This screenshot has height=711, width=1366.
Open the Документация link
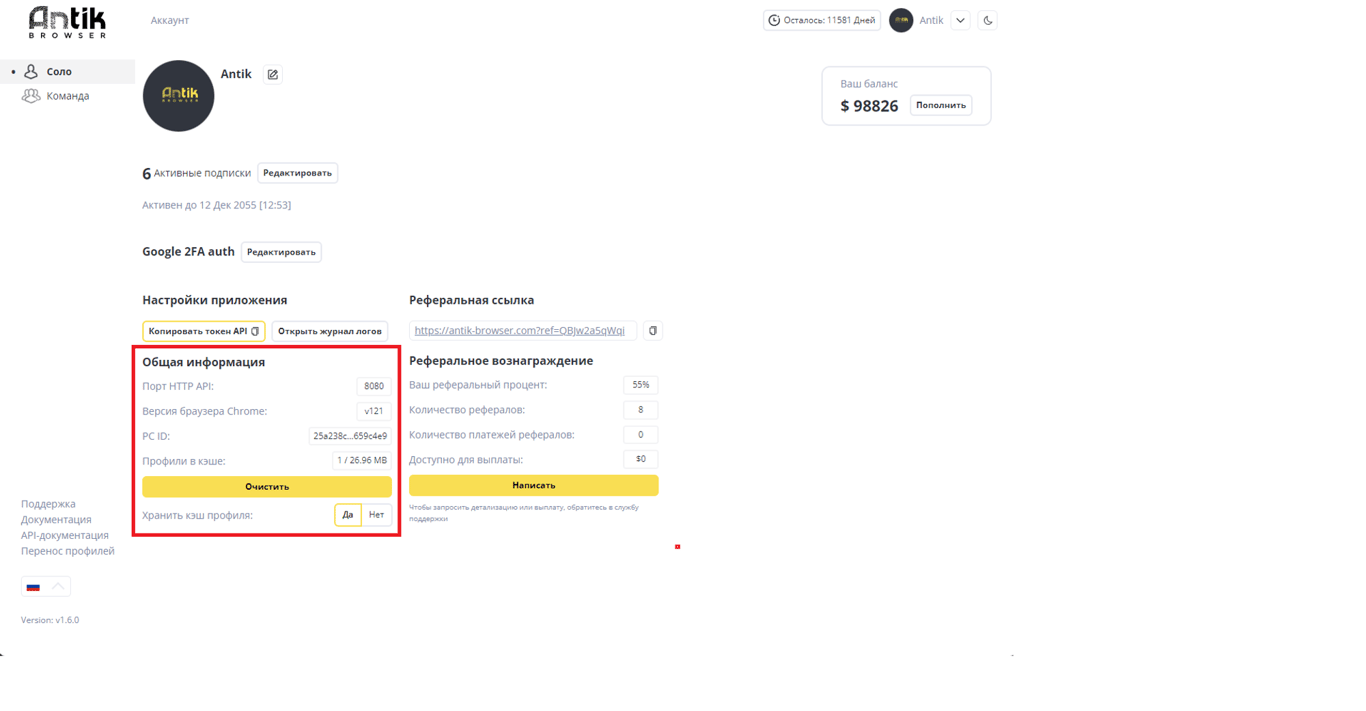tap(56, 520)
